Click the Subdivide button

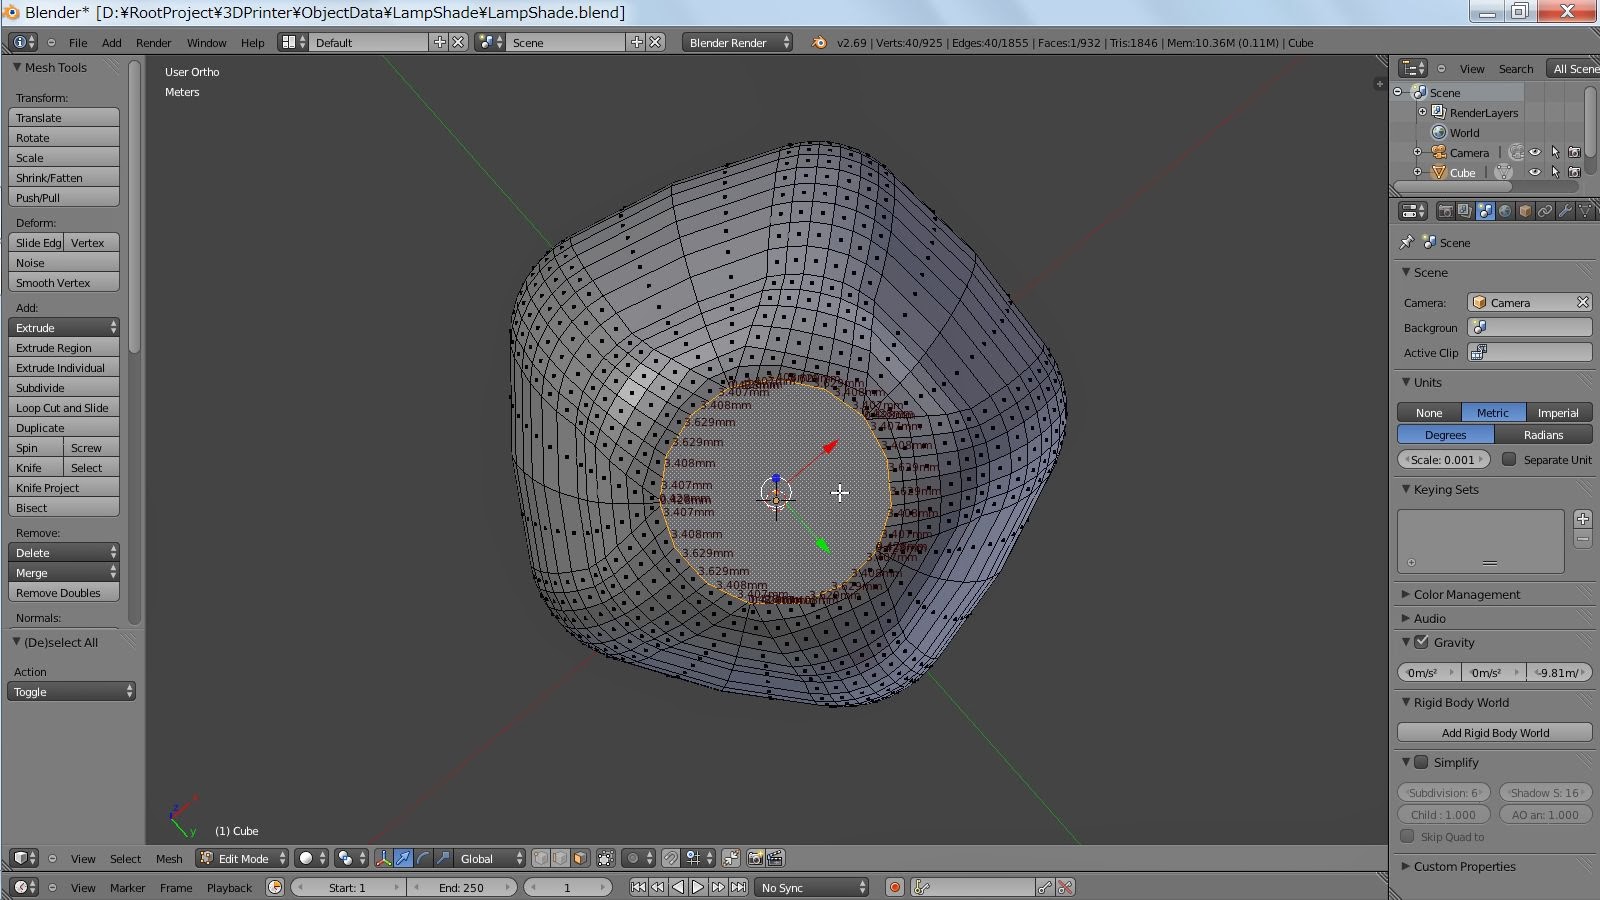pos(64,388)
